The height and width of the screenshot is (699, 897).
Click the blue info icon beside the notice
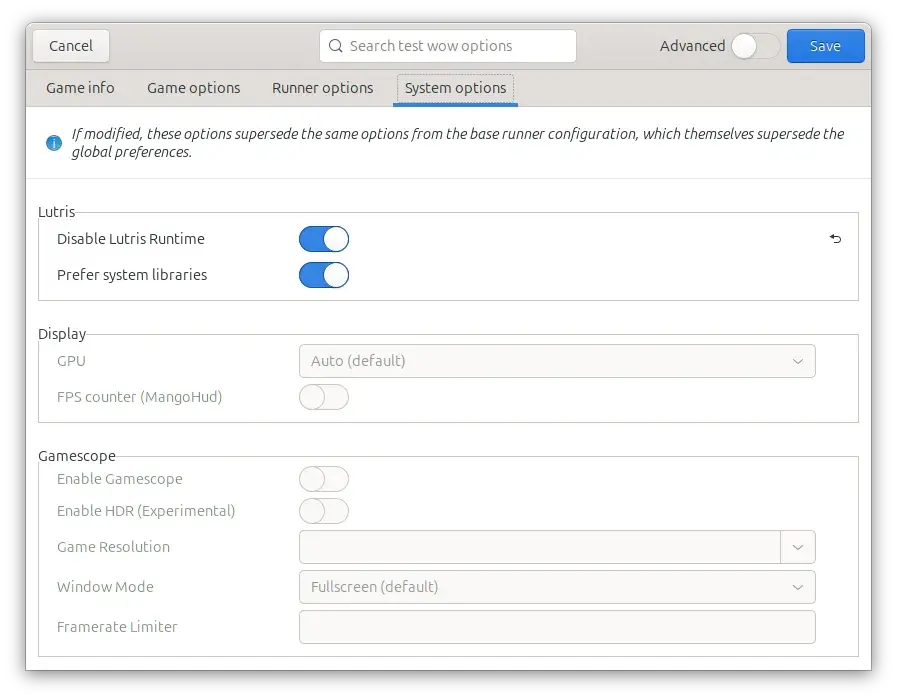click(54, 142)
